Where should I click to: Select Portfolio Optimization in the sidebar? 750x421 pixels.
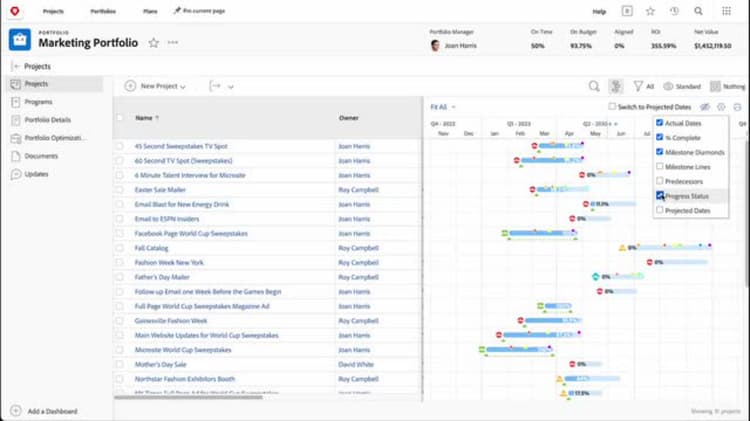point(56,138)
